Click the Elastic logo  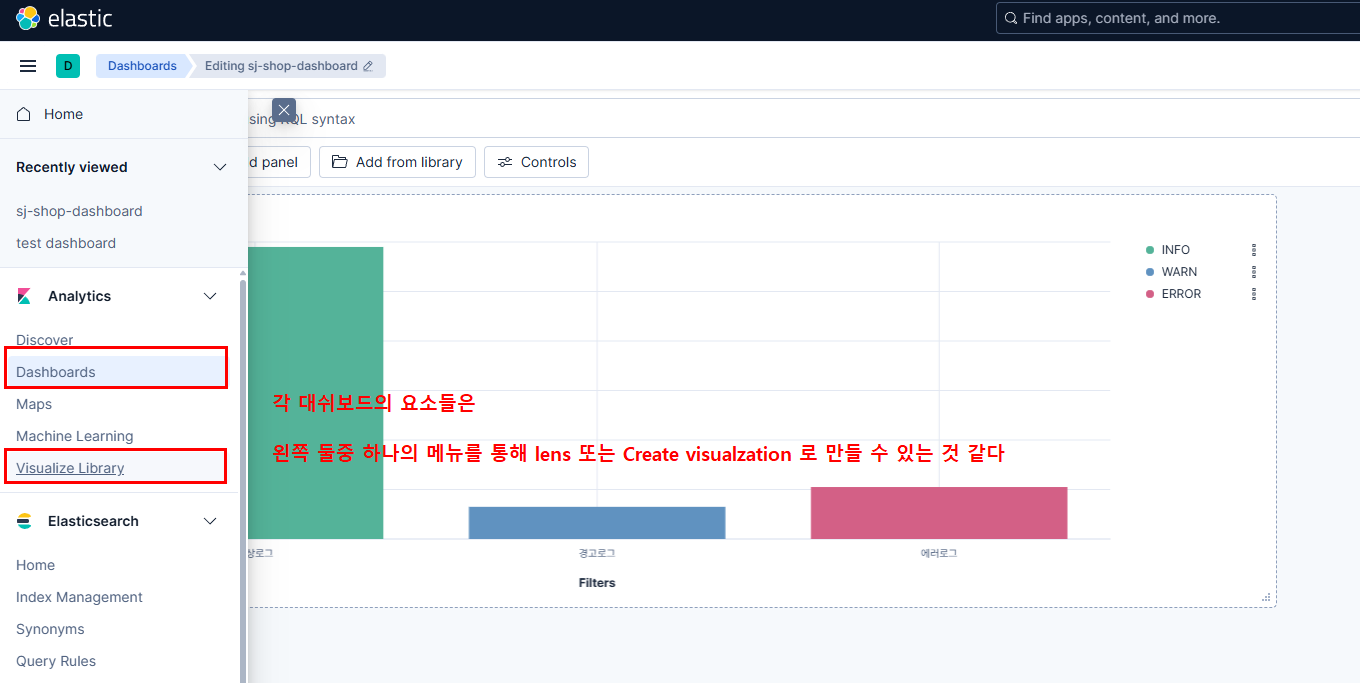click(64, 18)
